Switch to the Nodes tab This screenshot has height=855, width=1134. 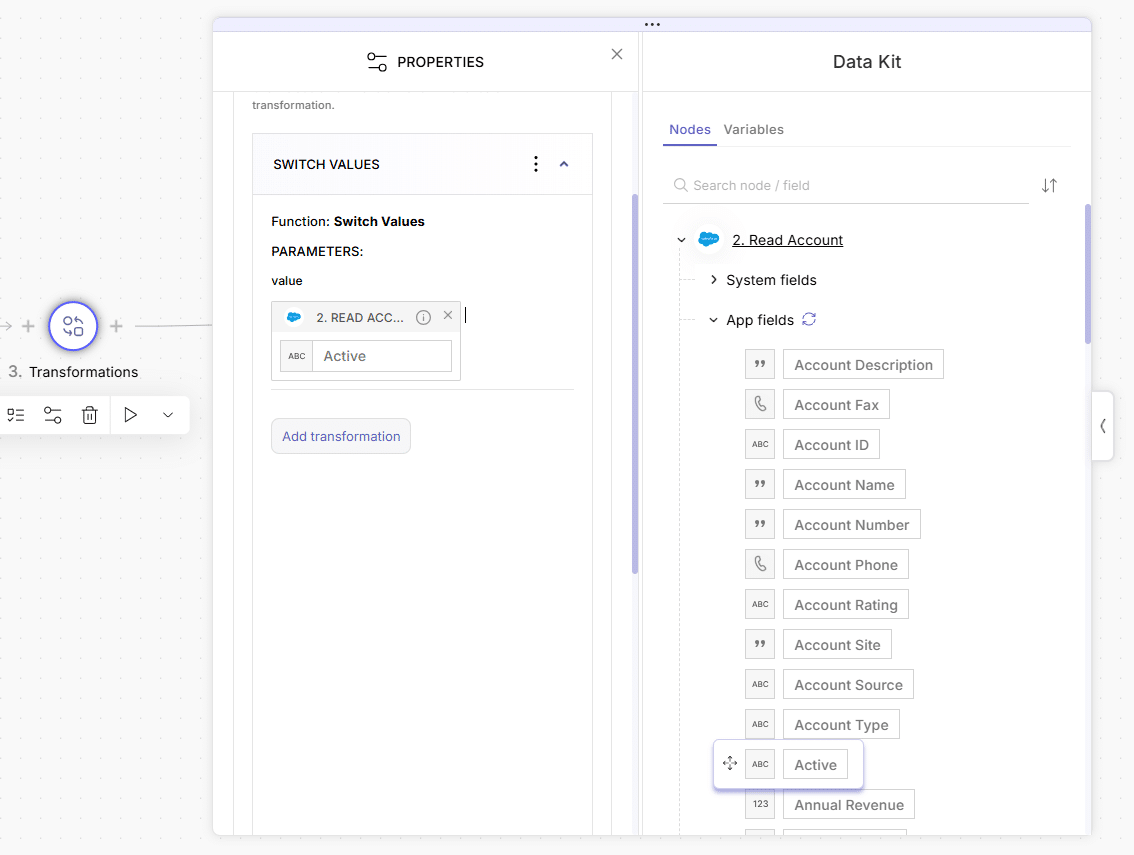tap(689, 129)
